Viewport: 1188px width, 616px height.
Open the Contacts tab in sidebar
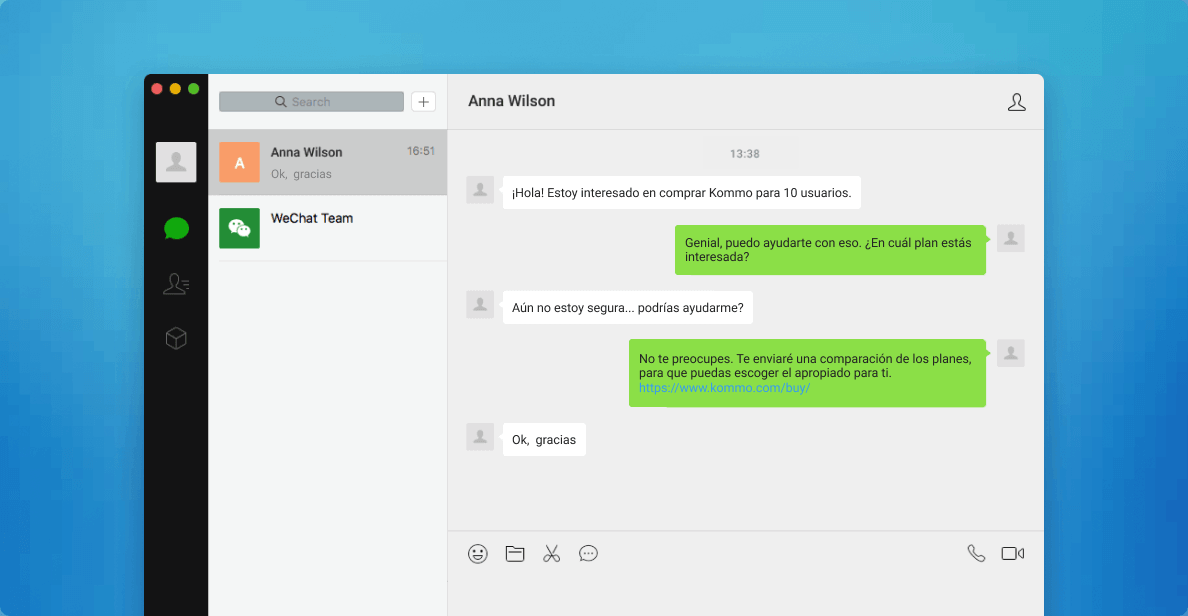pyautogui.click(x=176, y=285)
